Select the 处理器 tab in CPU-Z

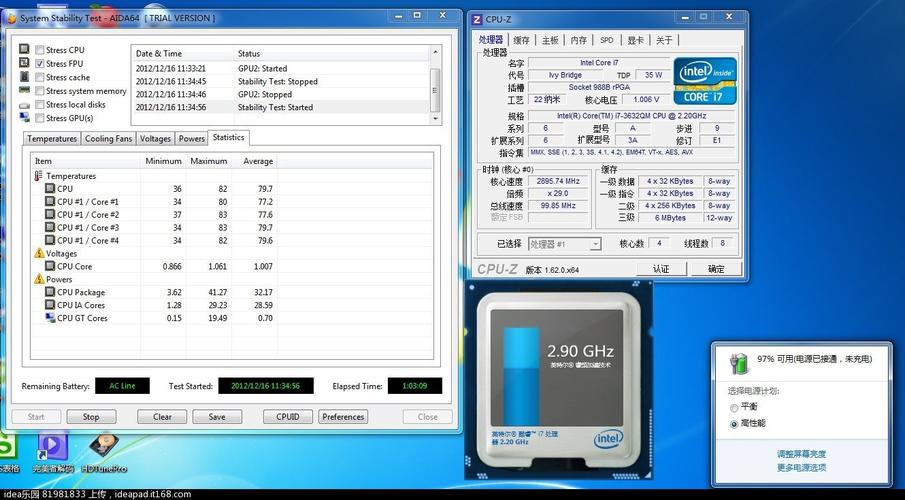(491, 39)
